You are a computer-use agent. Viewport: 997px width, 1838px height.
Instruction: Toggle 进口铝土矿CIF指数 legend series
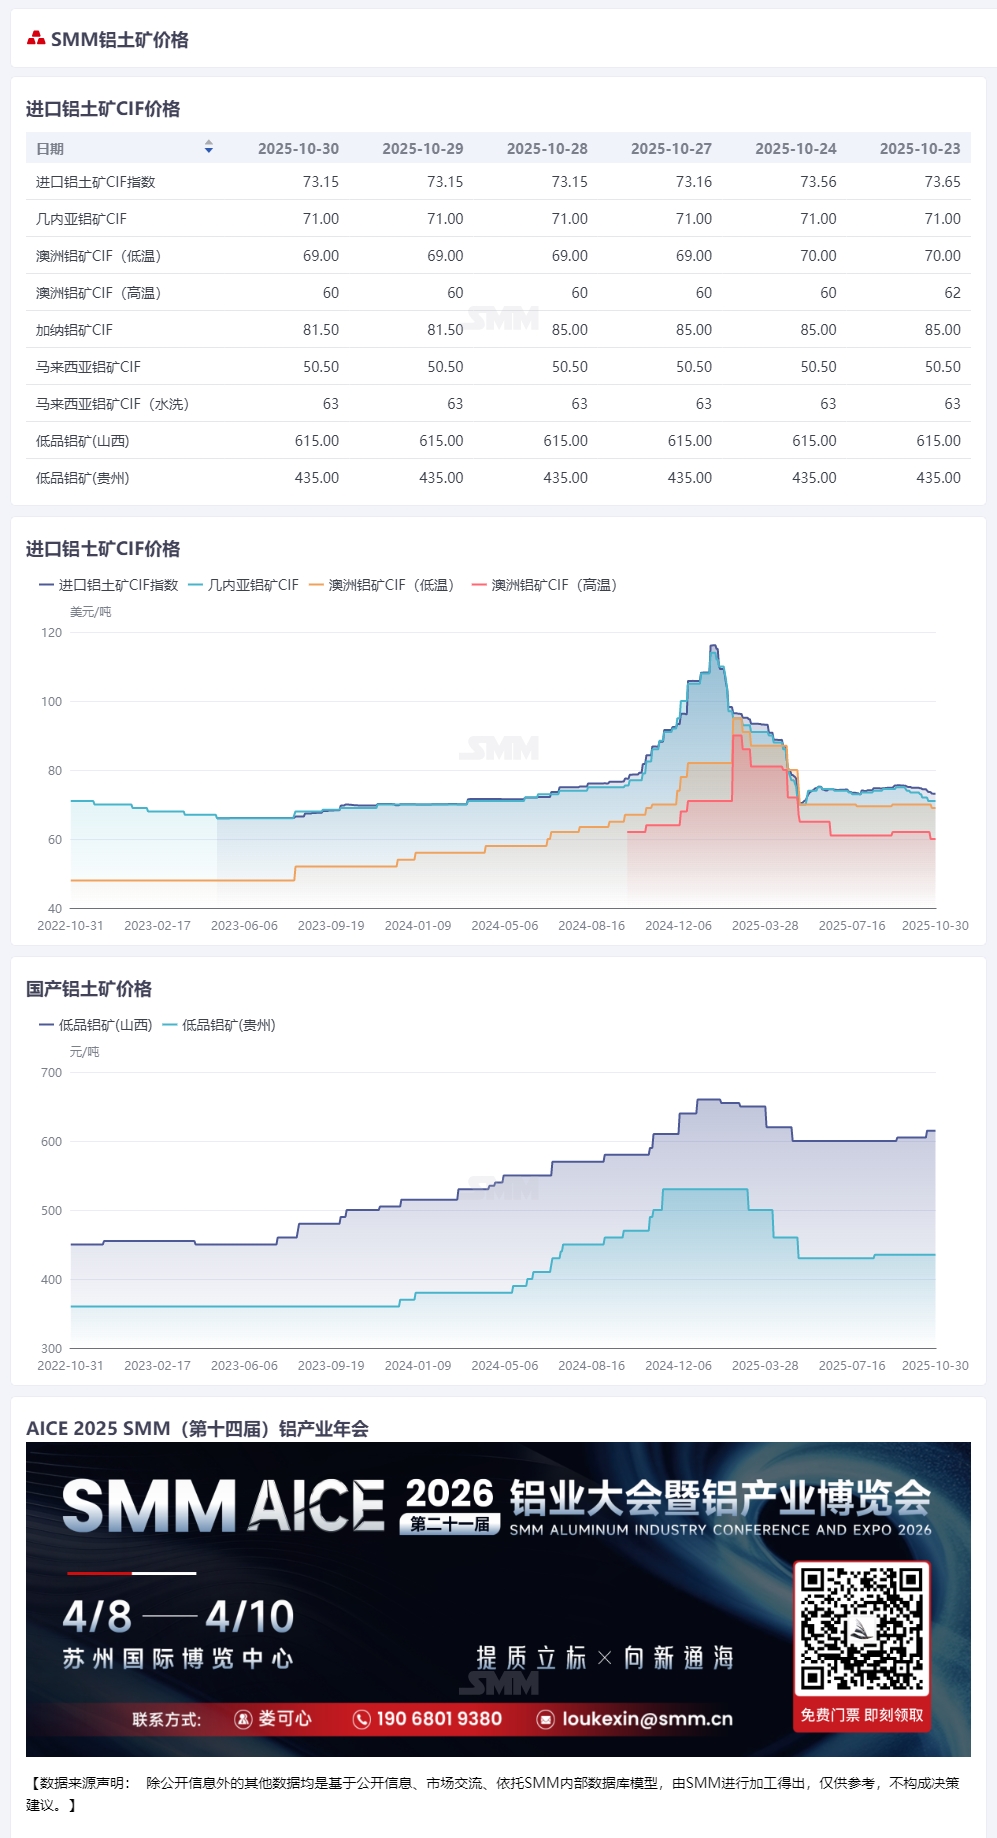pos(108,585)
